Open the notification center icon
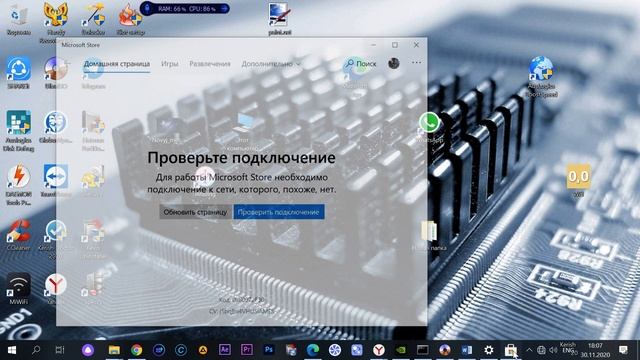Screen dimensions: 640x360 [623, 350]
